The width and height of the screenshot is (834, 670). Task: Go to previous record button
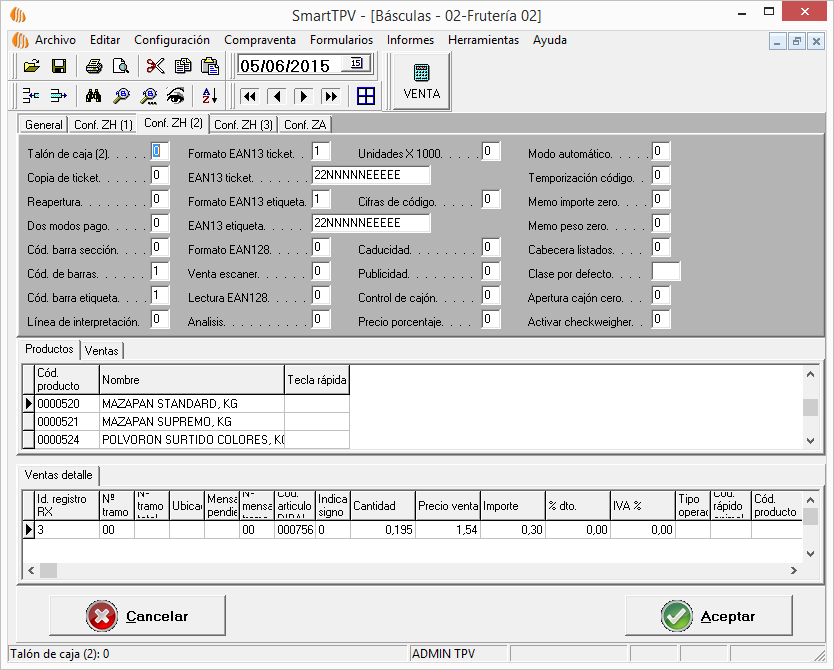tap(277, 96)
